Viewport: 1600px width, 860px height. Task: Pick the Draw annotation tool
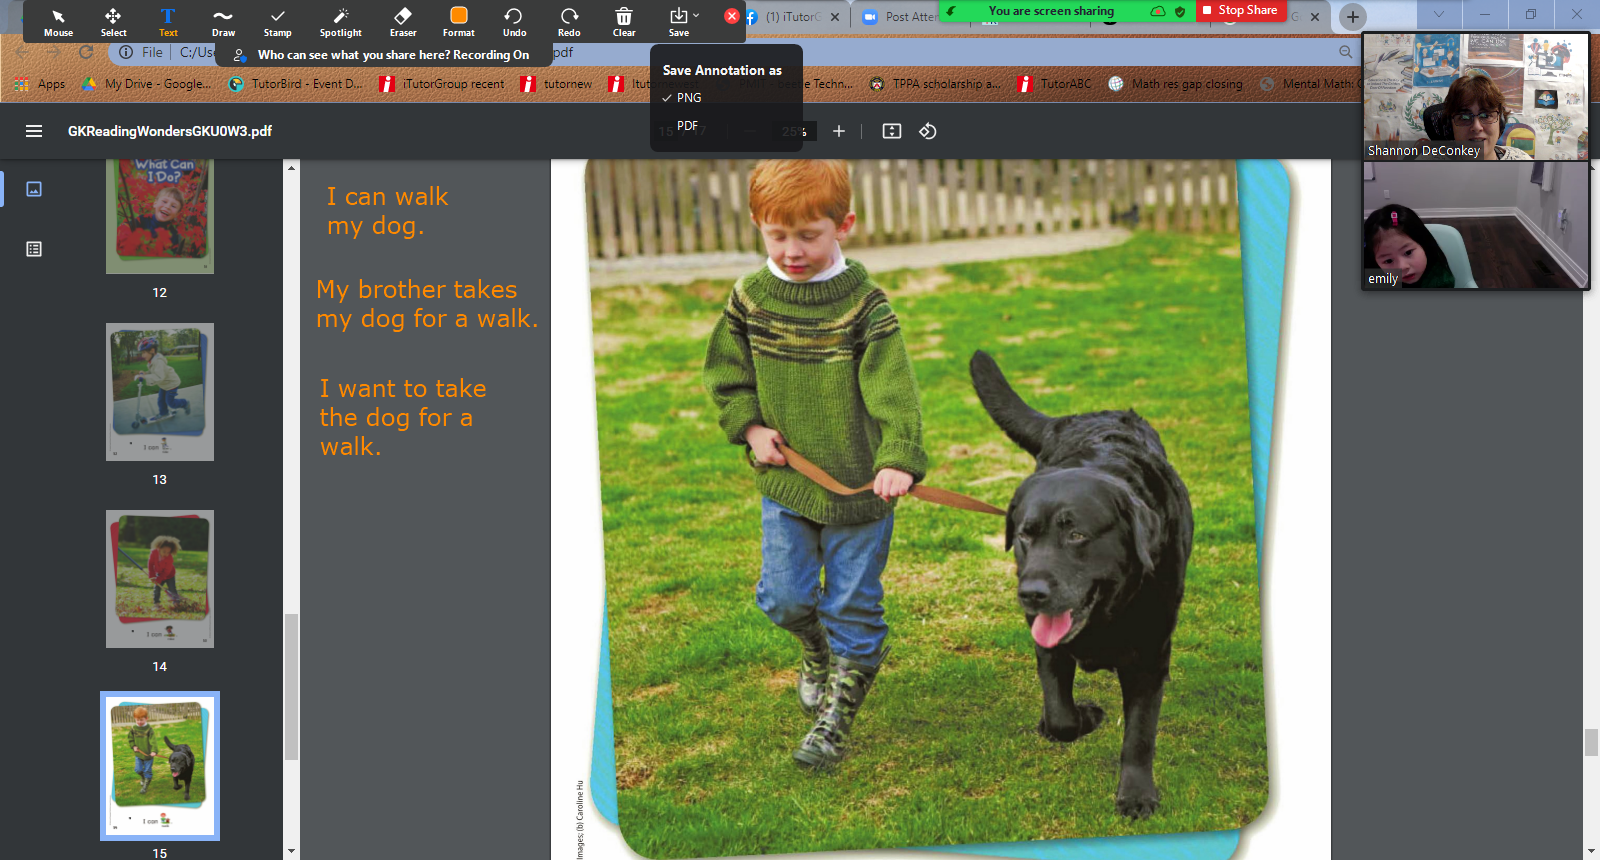pos(223,21)
